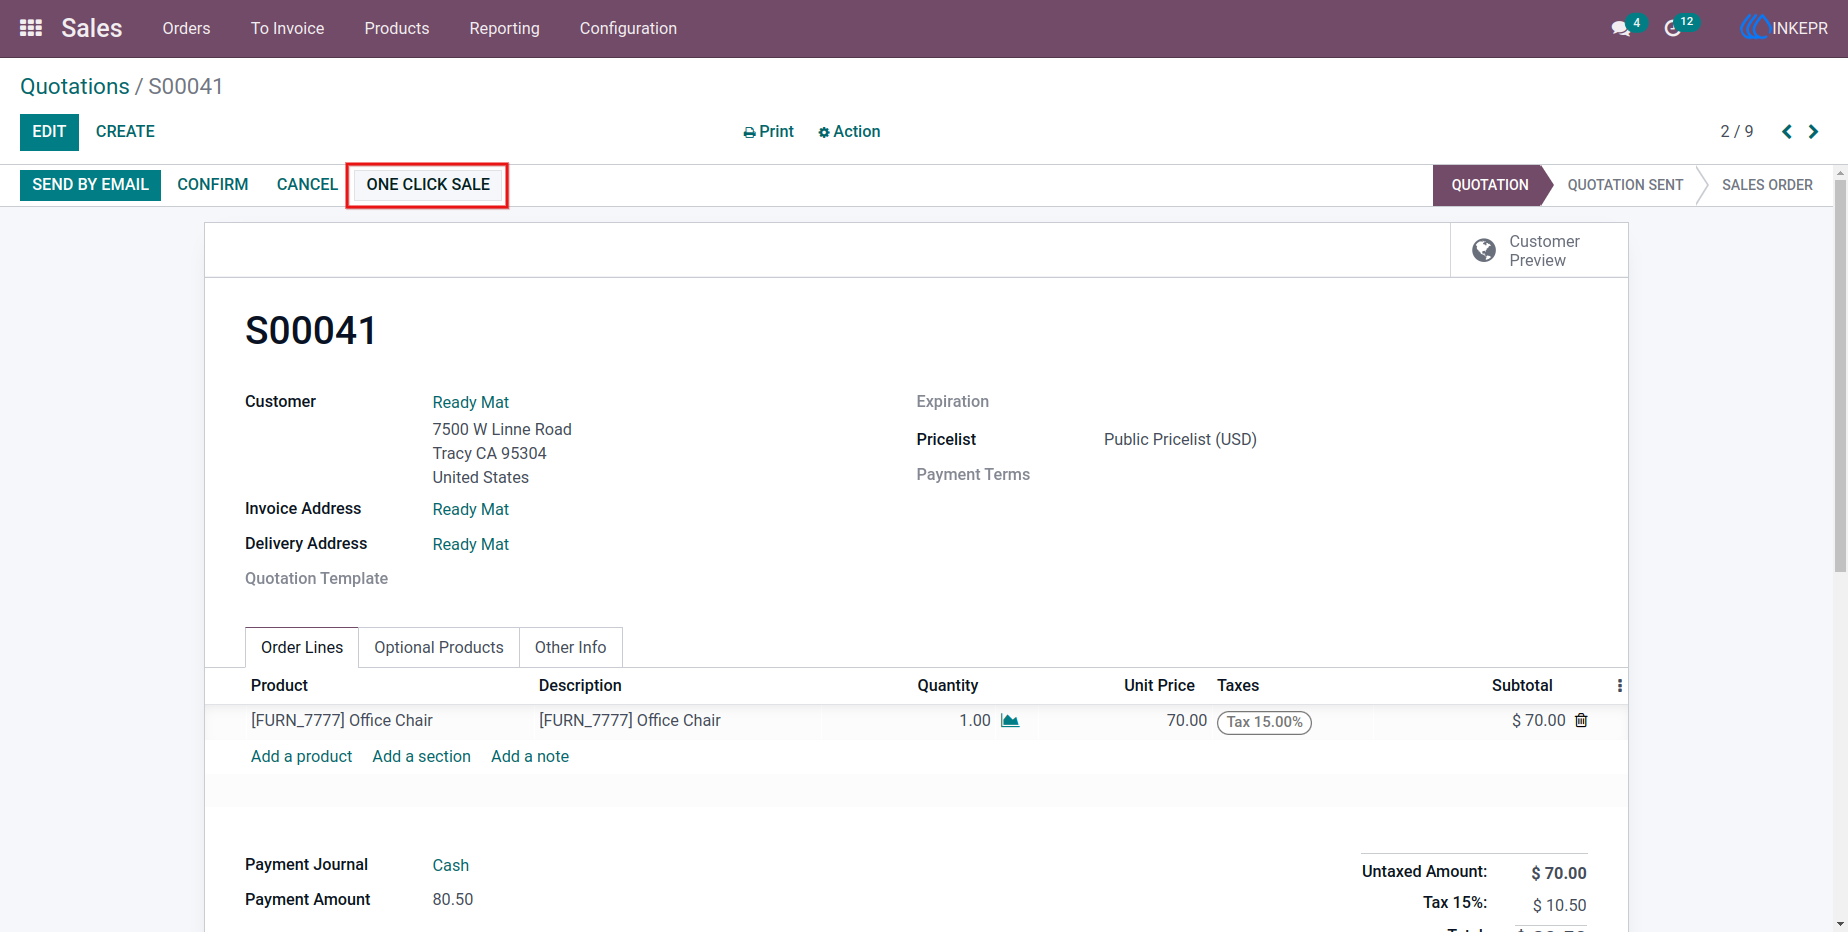Viewport: 1848px width, 932px height.
Task: Go to the previous record arrow
Action: click(x=1787, y=132)
